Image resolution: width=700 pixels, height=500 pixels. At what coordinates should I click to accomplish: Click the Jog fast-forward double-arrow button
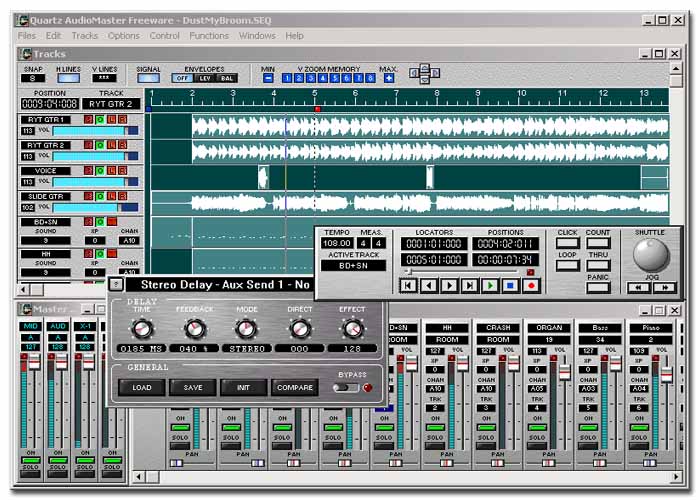point(664,288)
